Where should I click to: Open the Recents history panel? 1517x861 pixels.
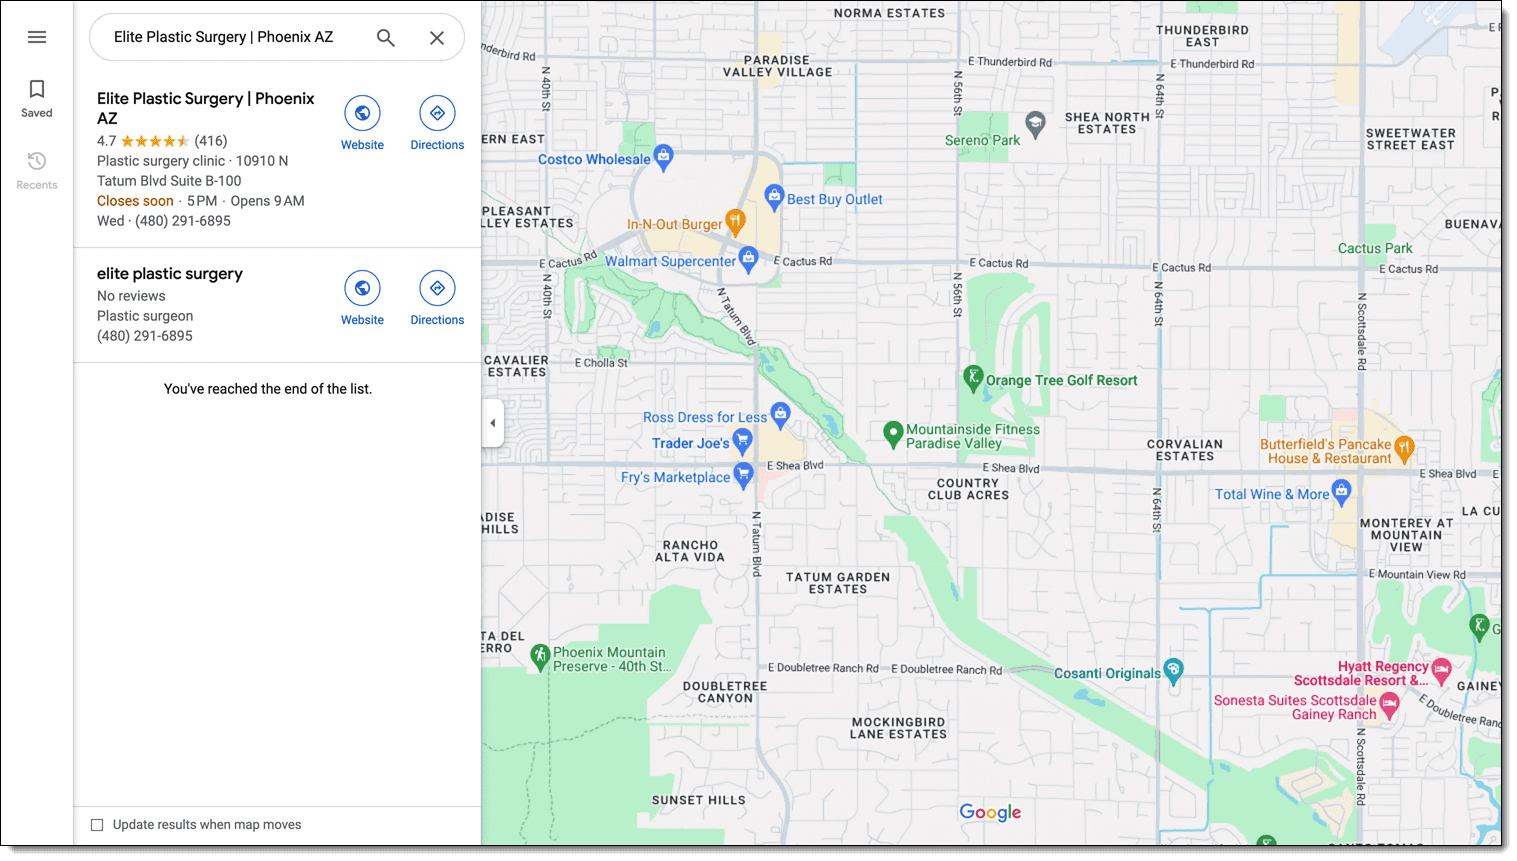[x=37, y=170]
